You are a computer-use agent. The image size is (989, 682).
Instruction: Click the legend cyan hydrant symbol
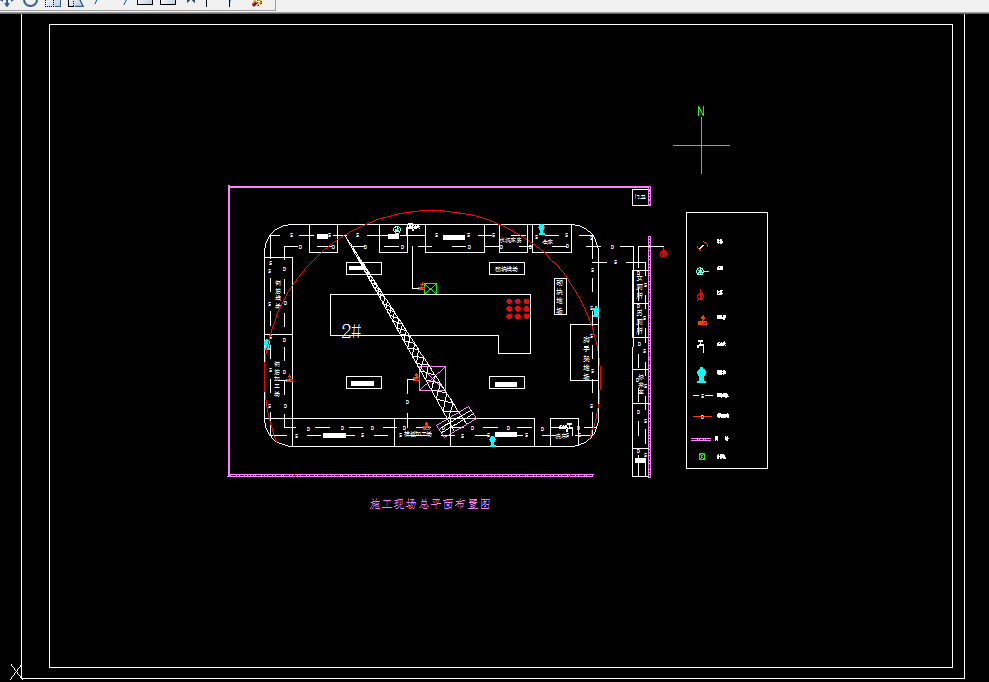pyautogui.click(x=701, y=375)
